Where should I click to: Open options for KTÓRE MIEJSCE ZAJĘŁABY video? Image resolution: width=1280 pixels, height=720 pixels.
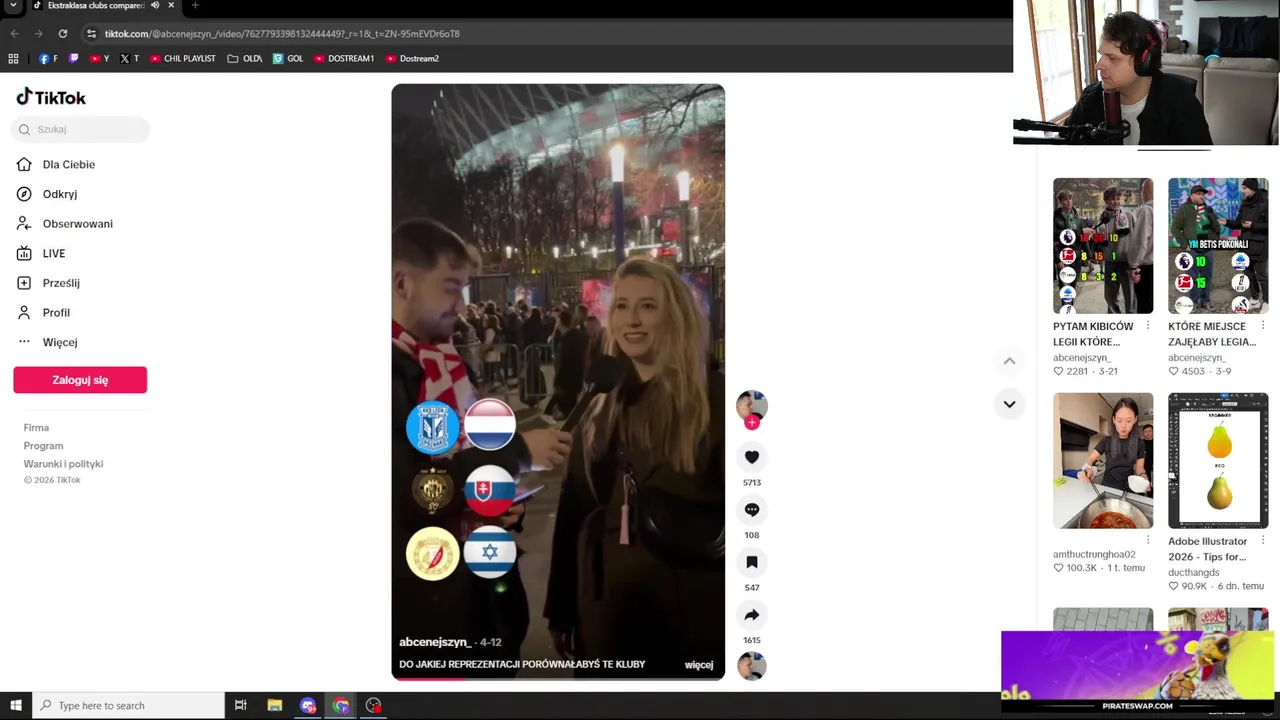coord(1262,326)
